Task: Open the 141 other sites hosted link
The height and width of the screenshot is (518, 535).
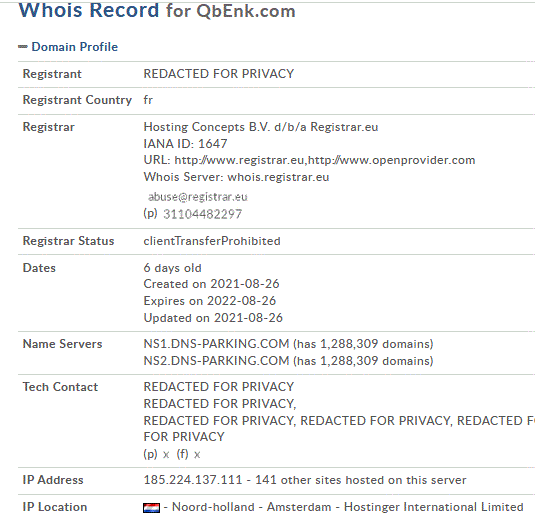Action: coord(361,480)
